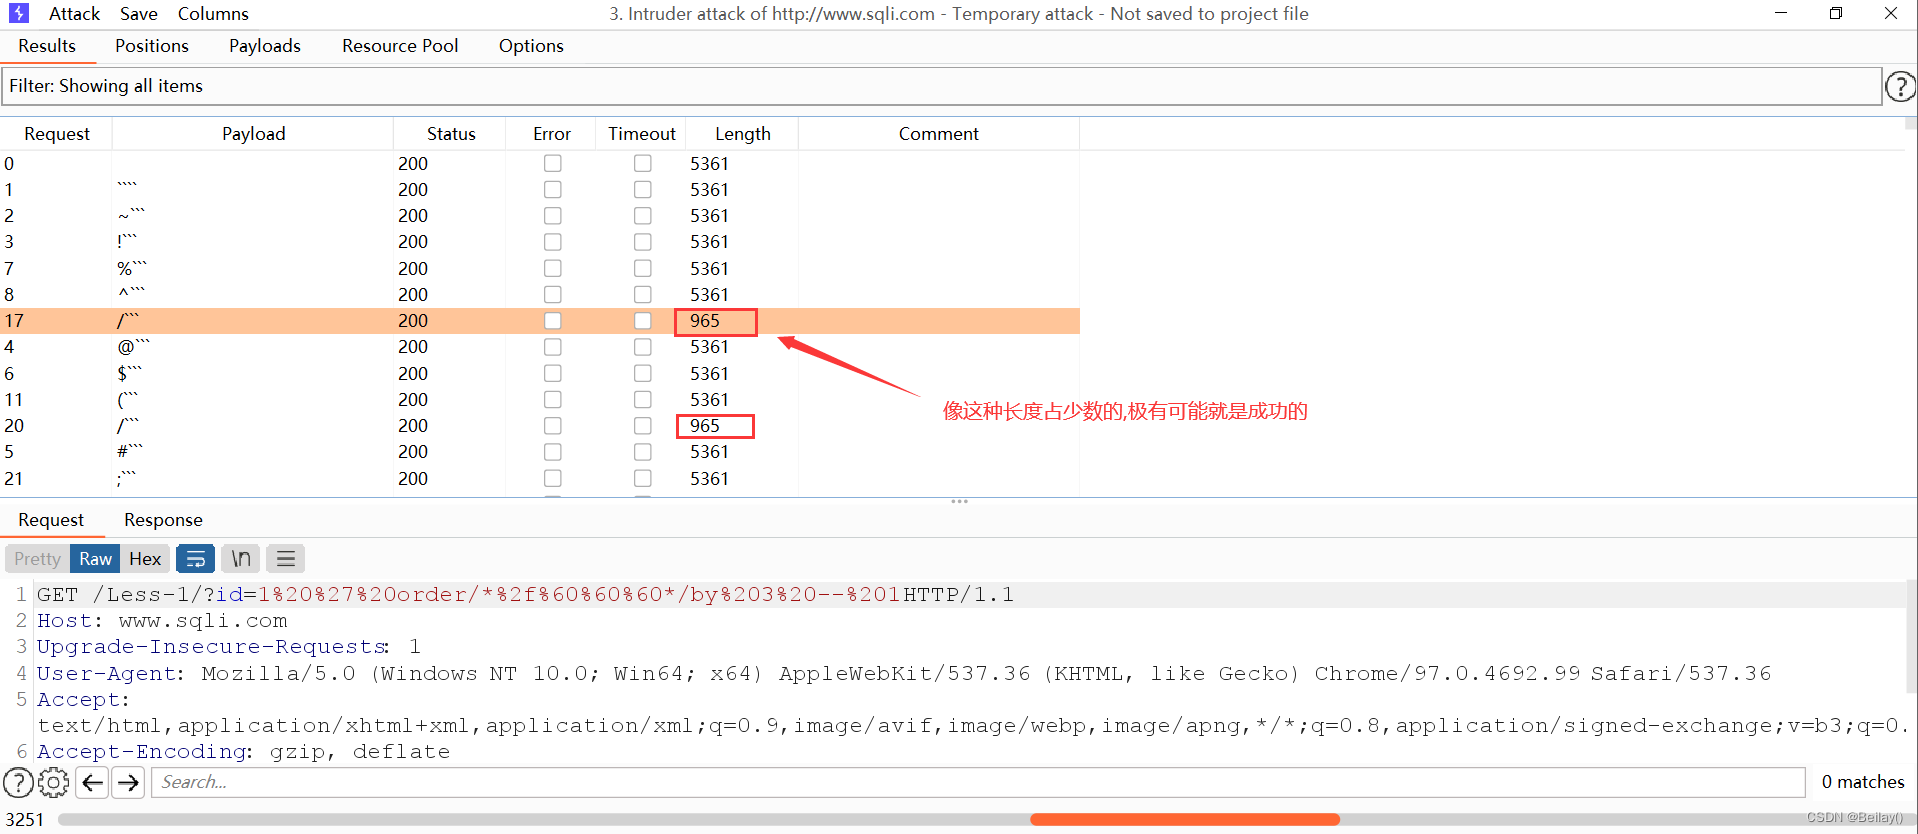Open the search help question mark icon

tap(18, 782)
